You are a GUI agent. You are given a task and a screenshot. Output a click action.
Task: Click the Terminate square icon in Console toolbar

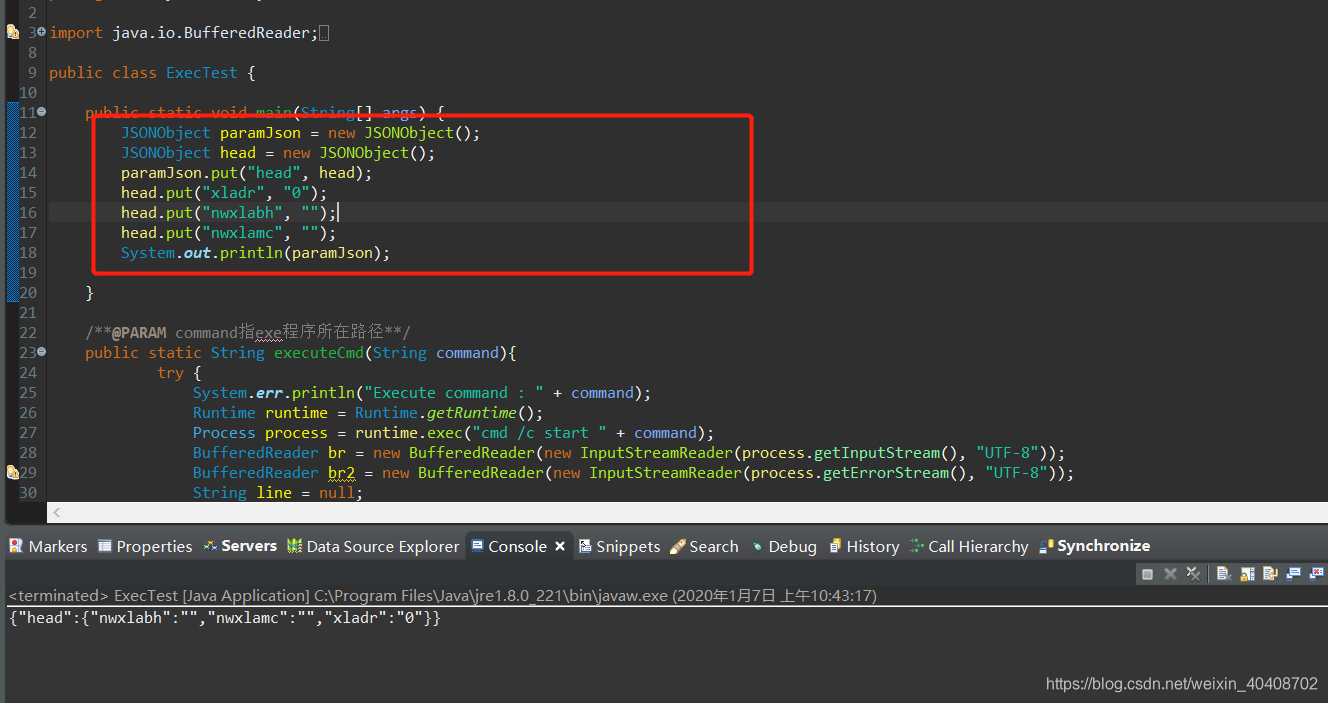coord(1148,572)
